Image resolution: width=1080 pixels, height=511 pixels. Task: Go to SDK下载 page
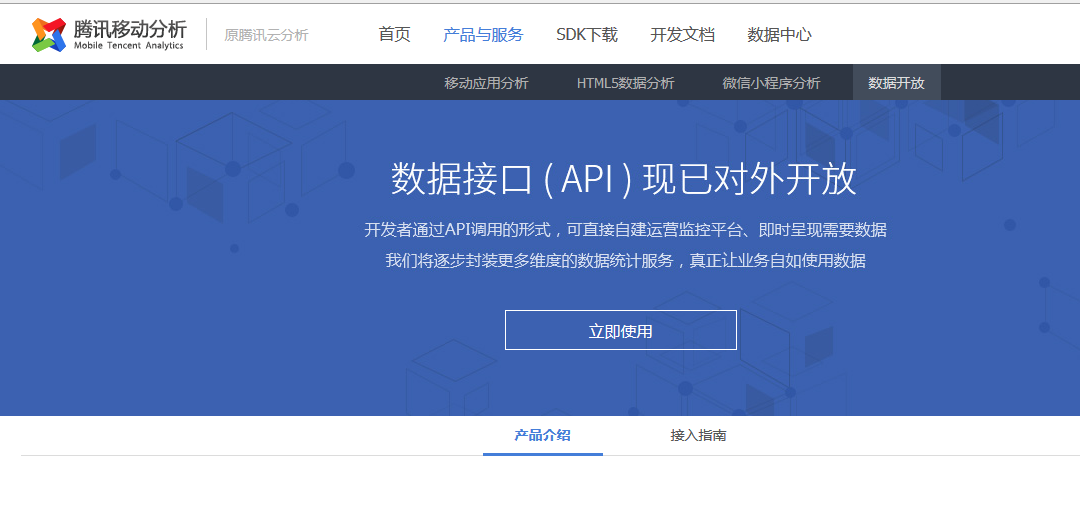pos(587,34)
